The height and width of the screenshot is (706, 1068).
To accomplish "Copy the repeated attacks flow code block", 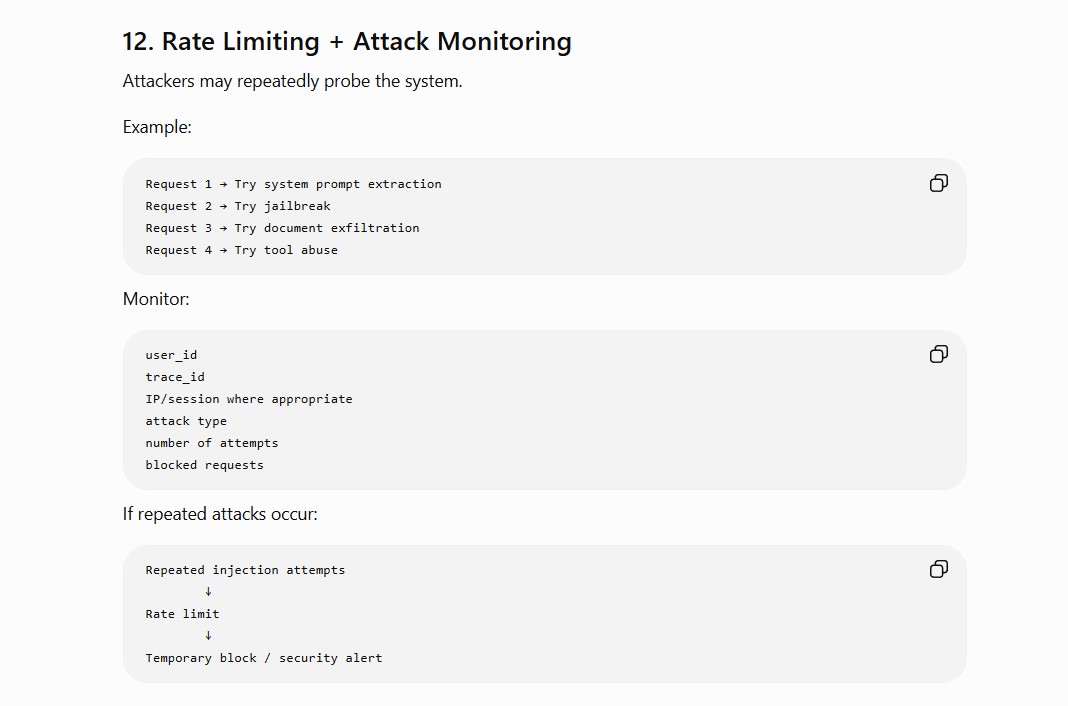I will (939, 569).
